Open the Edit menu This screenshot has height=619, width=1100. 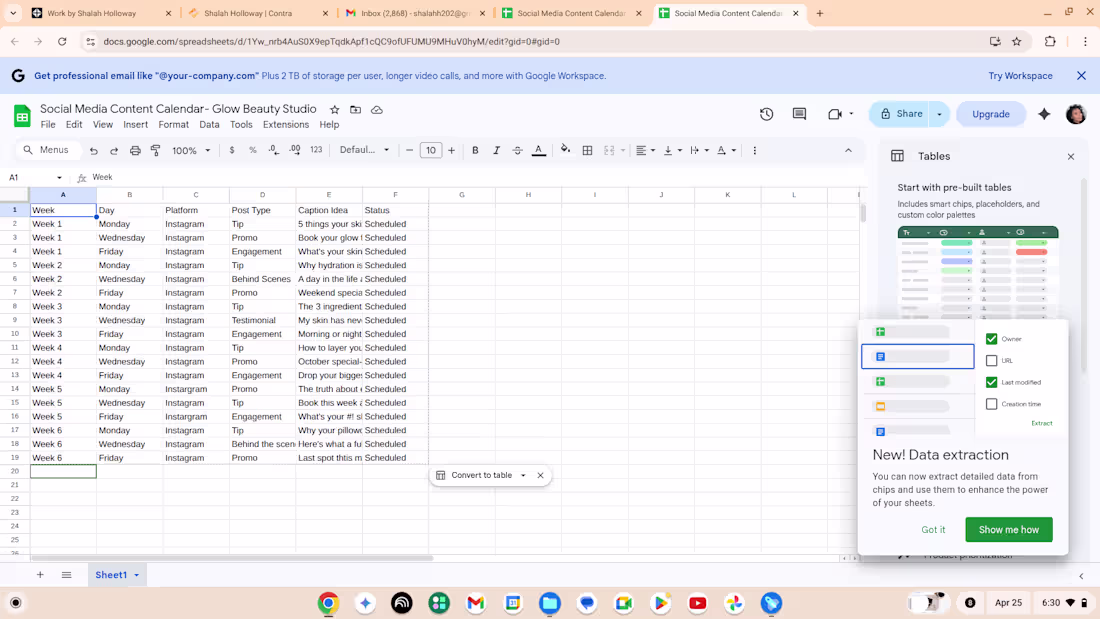pyautogui.click(x=74, y=125)
